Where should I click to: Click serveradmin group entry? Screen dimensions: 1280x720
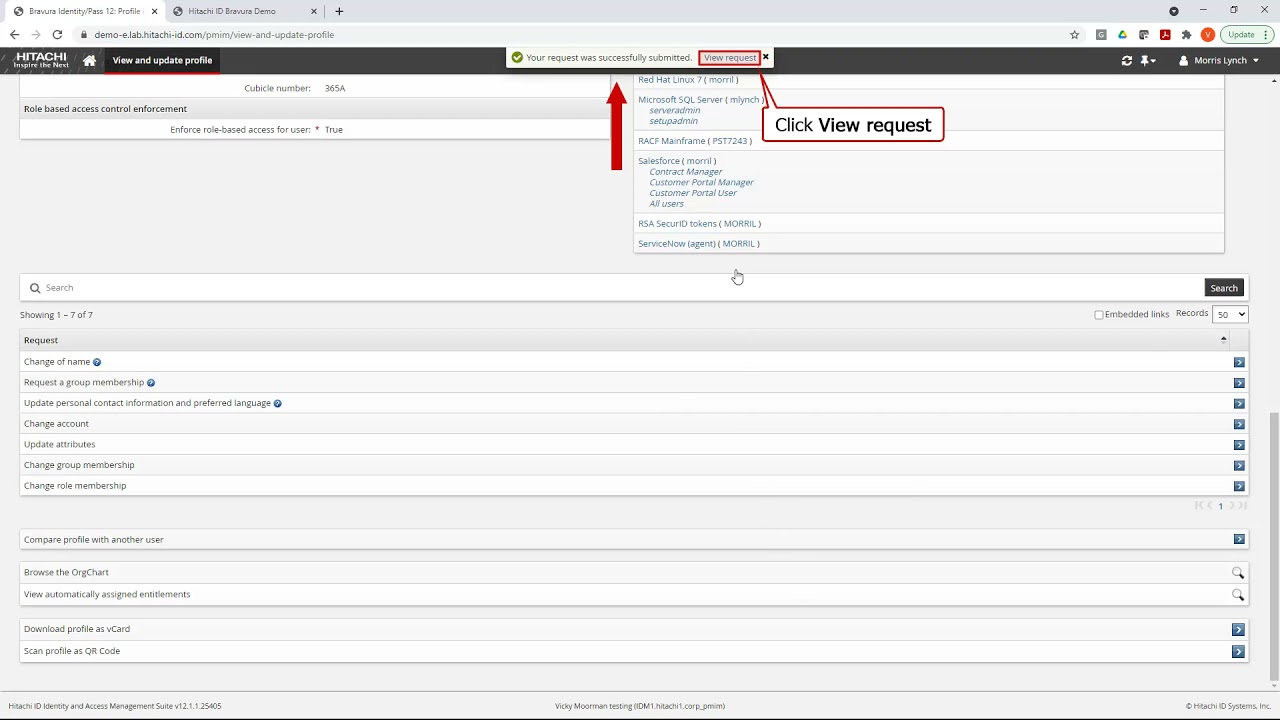click(674, 111)
